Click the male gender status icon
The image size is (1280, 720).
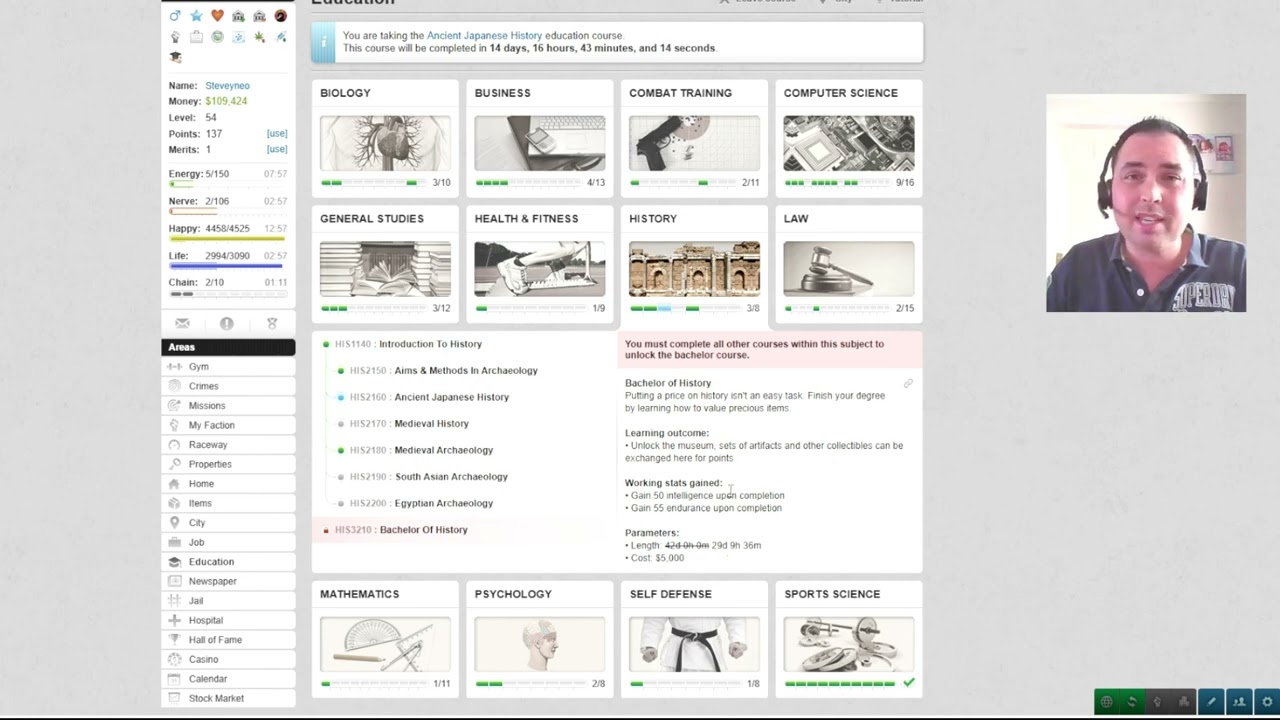175,16
